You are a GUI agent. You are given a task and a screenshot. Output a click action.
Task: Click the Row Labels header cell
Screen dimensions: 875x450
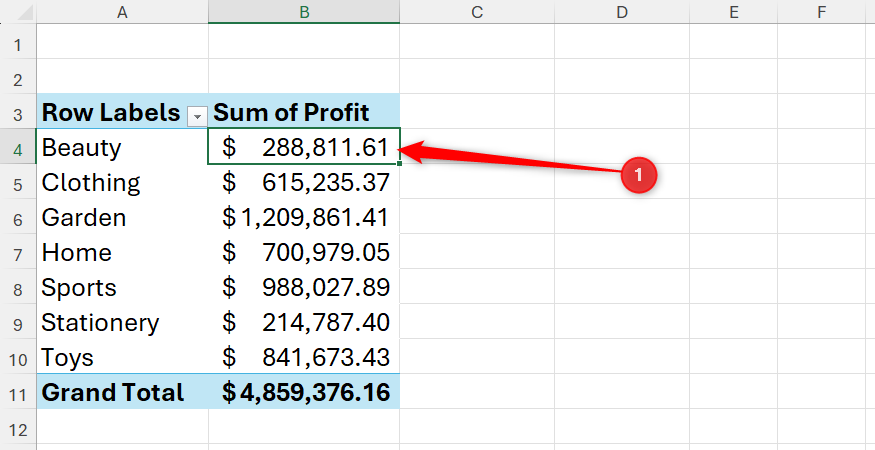pyautogui.click(x=122, y=111)
